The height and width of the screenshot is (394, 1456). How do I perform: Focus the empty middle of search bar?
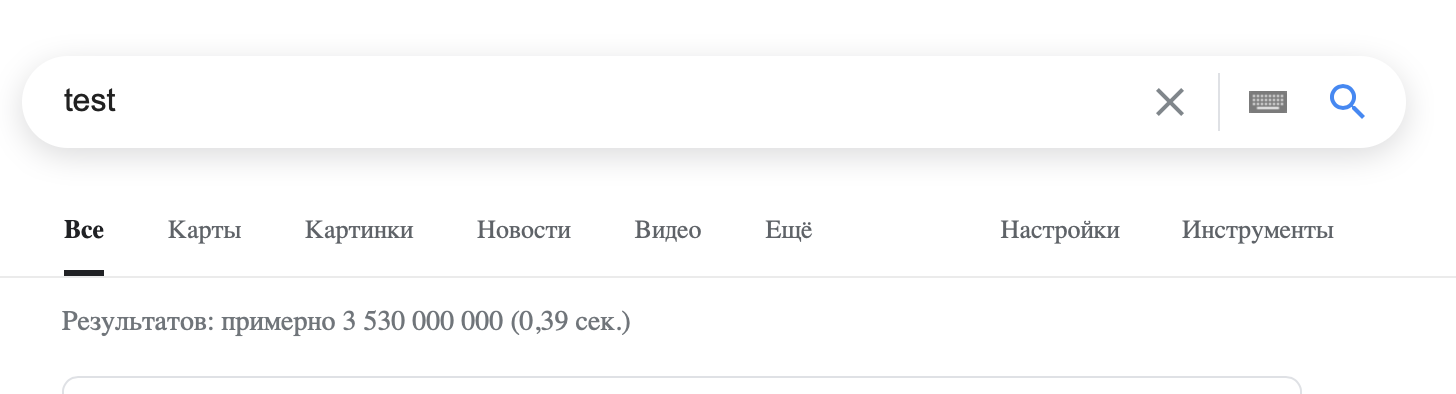click(x=630, y=102)
